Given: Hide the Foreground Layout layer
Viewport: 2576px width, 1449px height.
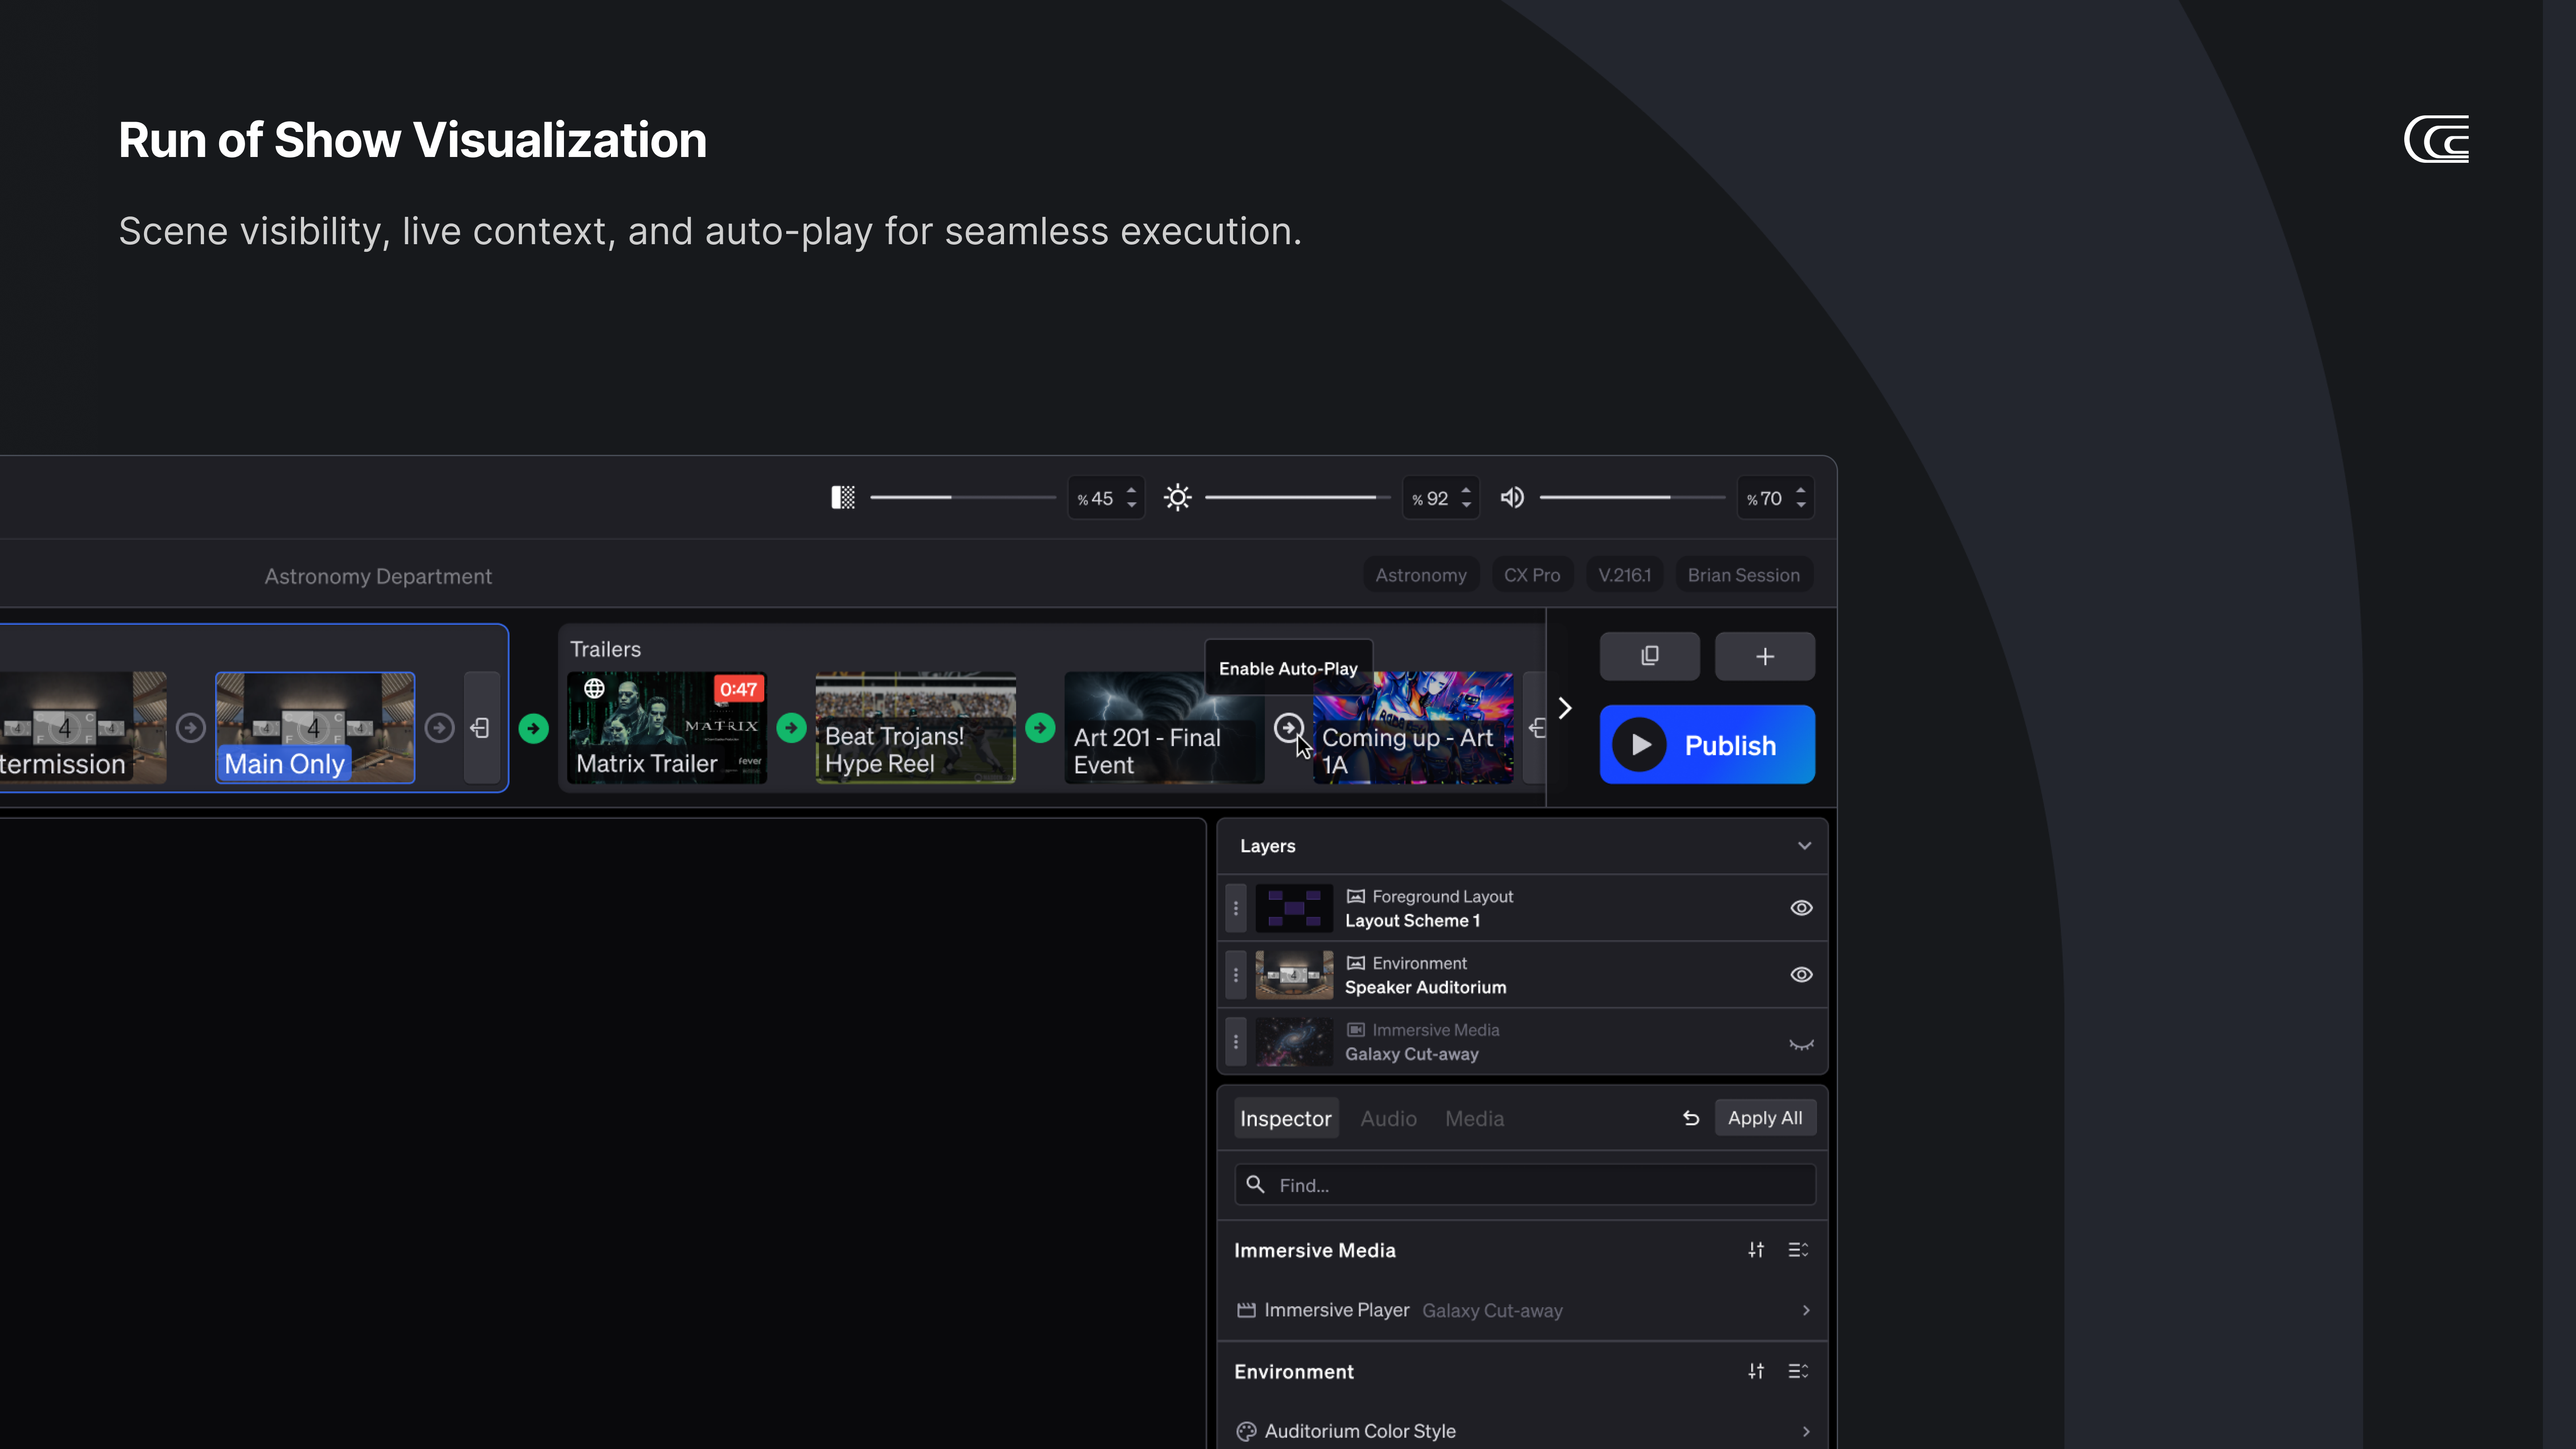Looking at the screenshot, I should (x=1800, y=908).
